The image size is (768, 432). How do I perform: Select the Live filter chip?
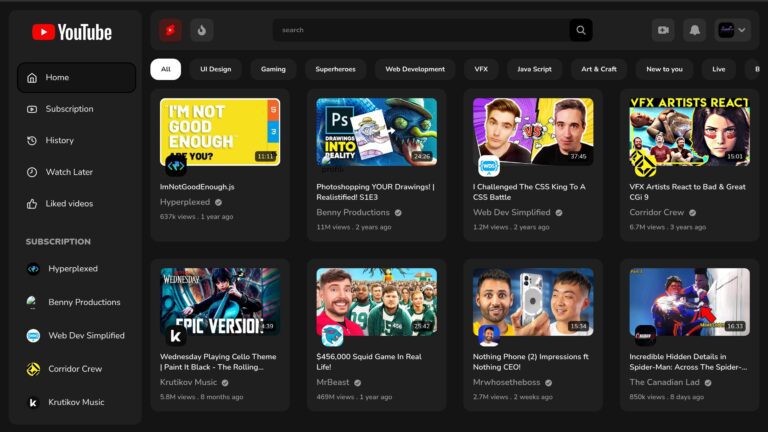pyautogui.click(x=719, y=69)
